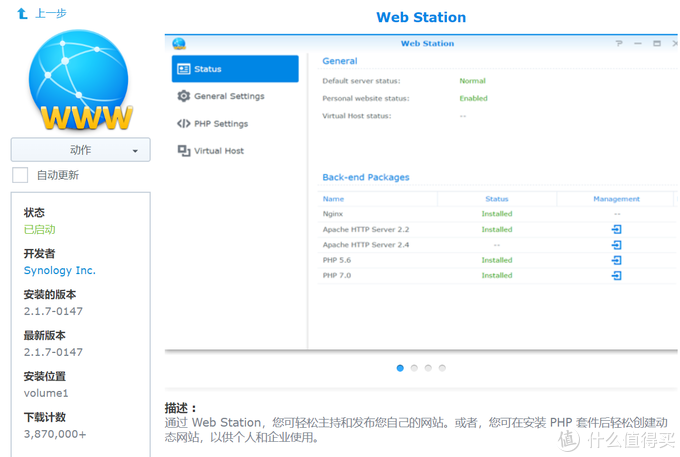Show the first screenshot via carousel dot
680x457 pixels.
(x=400, y=368)
